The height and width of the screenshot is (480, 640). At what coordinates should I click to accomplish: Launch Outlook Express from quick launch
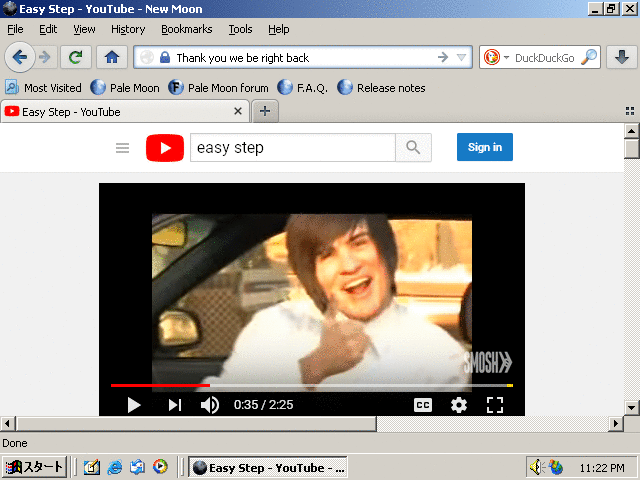[x=138, y=467]
